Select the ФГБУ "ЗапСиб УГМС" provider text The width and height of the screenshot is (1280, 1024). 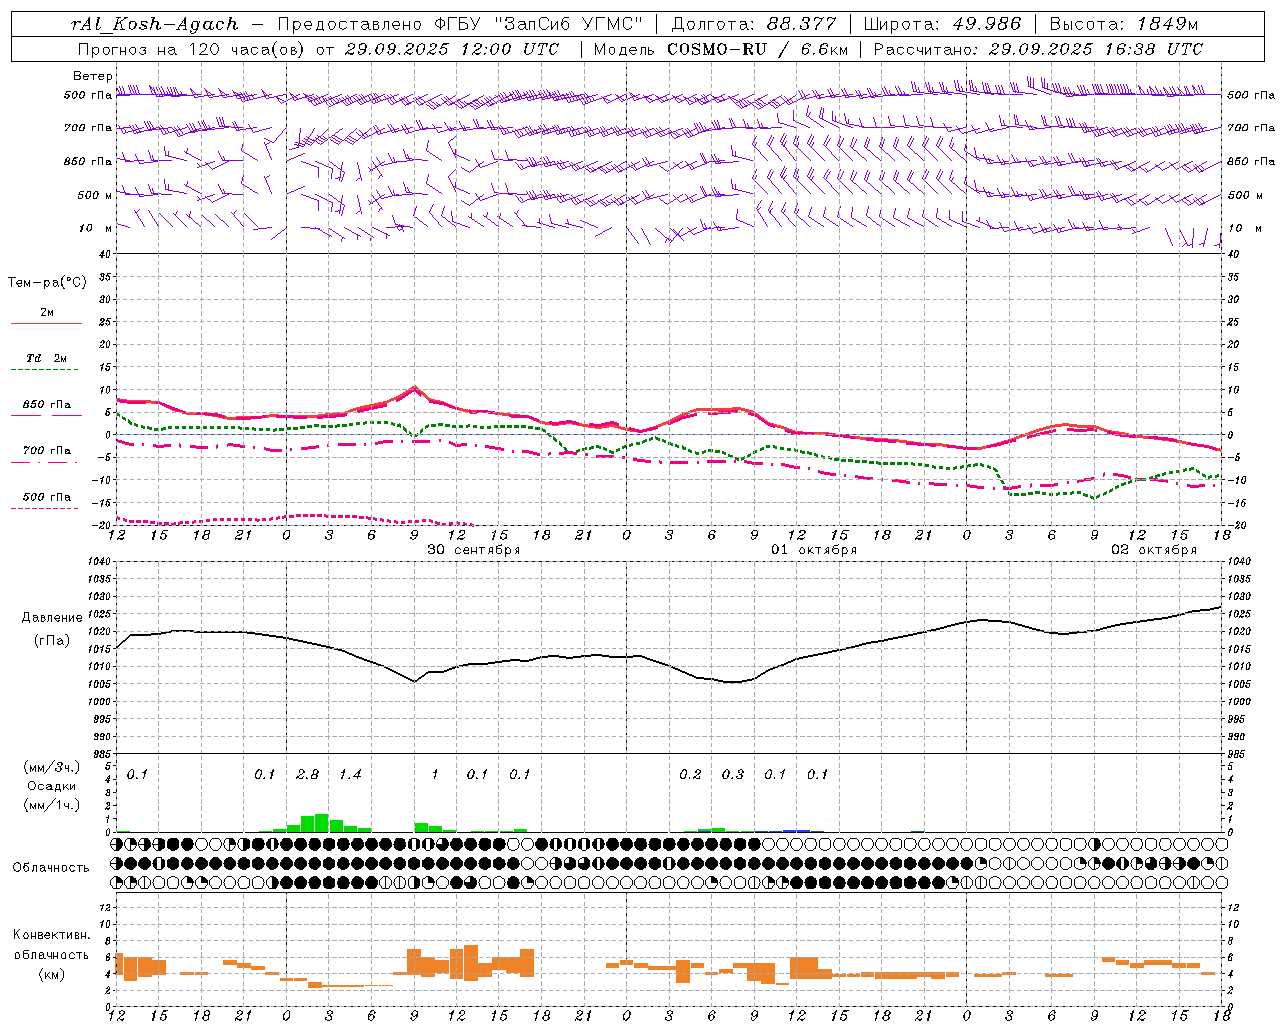coord(539,24)
